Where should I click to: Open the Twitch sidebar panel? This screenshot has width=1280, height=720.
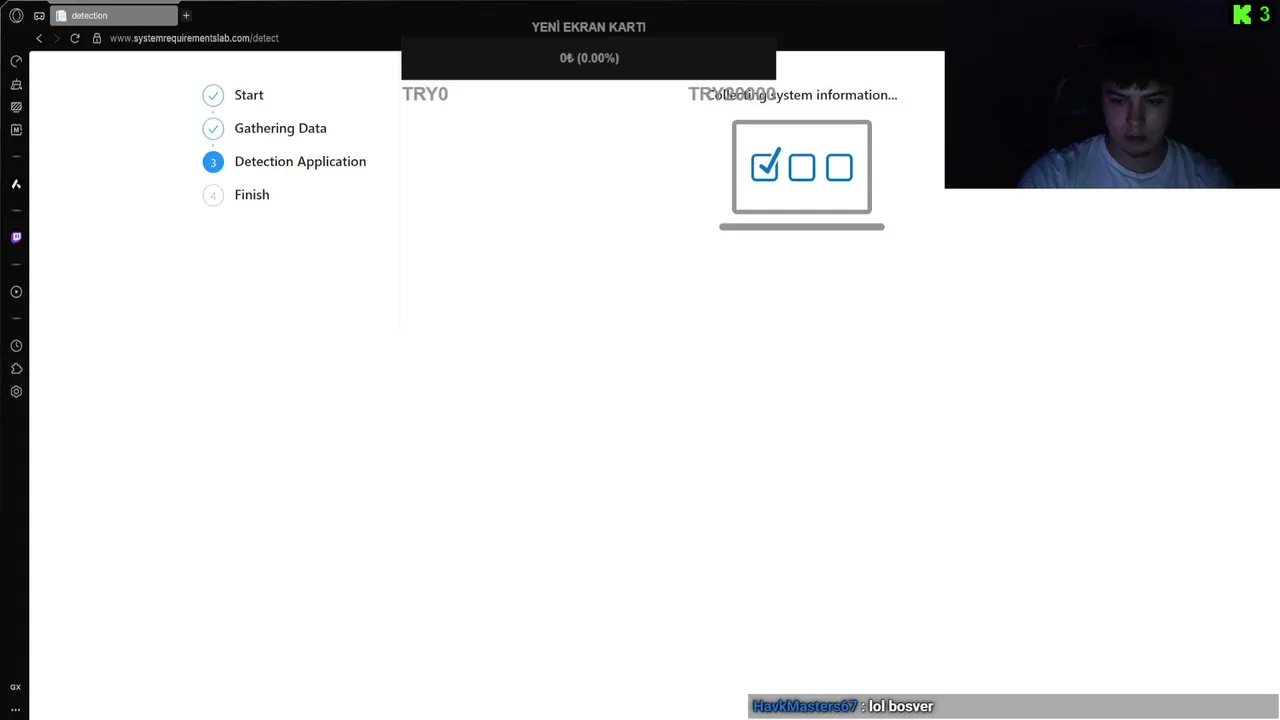16,237
